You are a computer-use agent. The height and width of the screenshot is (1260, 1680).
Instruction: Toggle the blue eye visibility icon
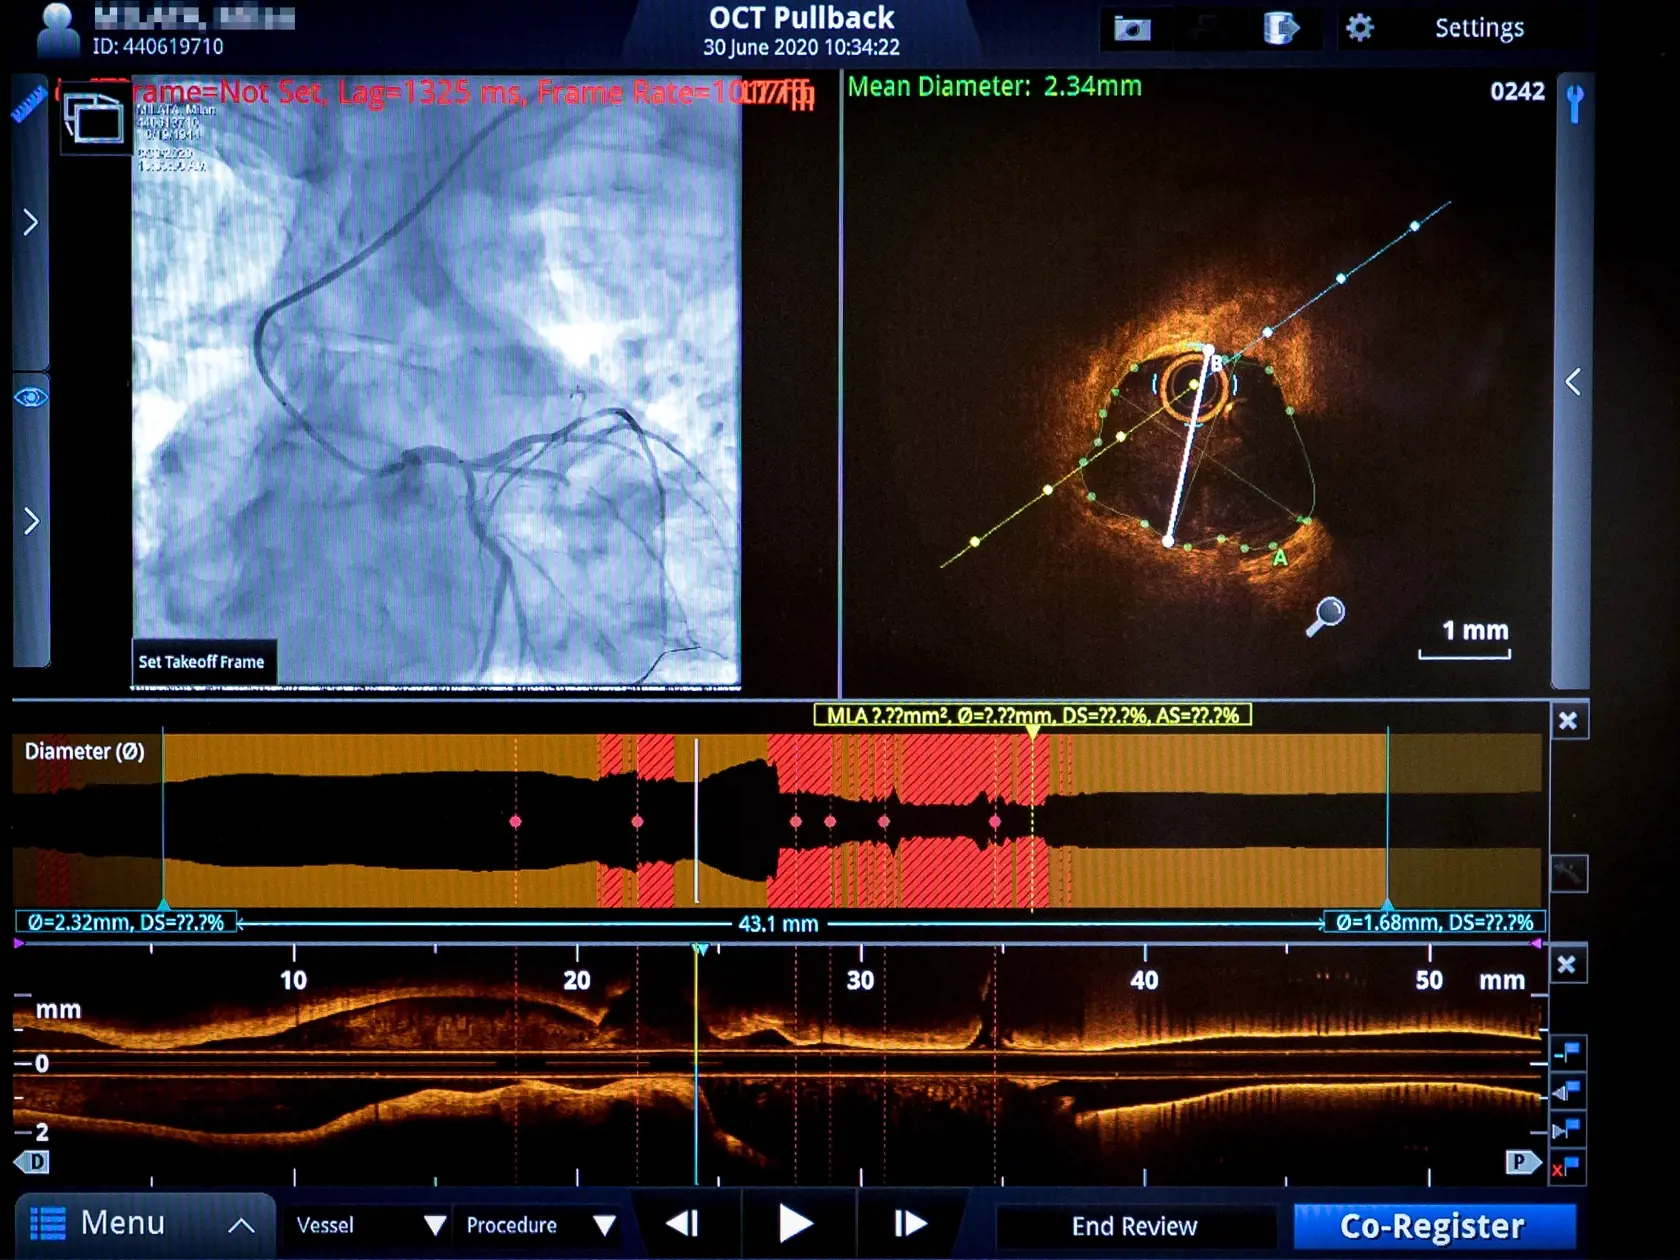pyautogui.click(x=30, y=398)
